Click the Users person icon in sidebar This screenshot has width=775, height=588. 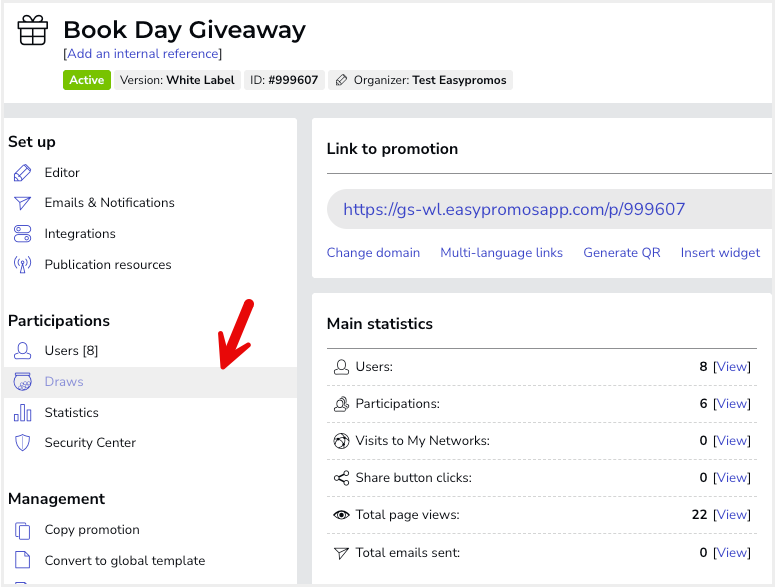(x=22, y=350)
